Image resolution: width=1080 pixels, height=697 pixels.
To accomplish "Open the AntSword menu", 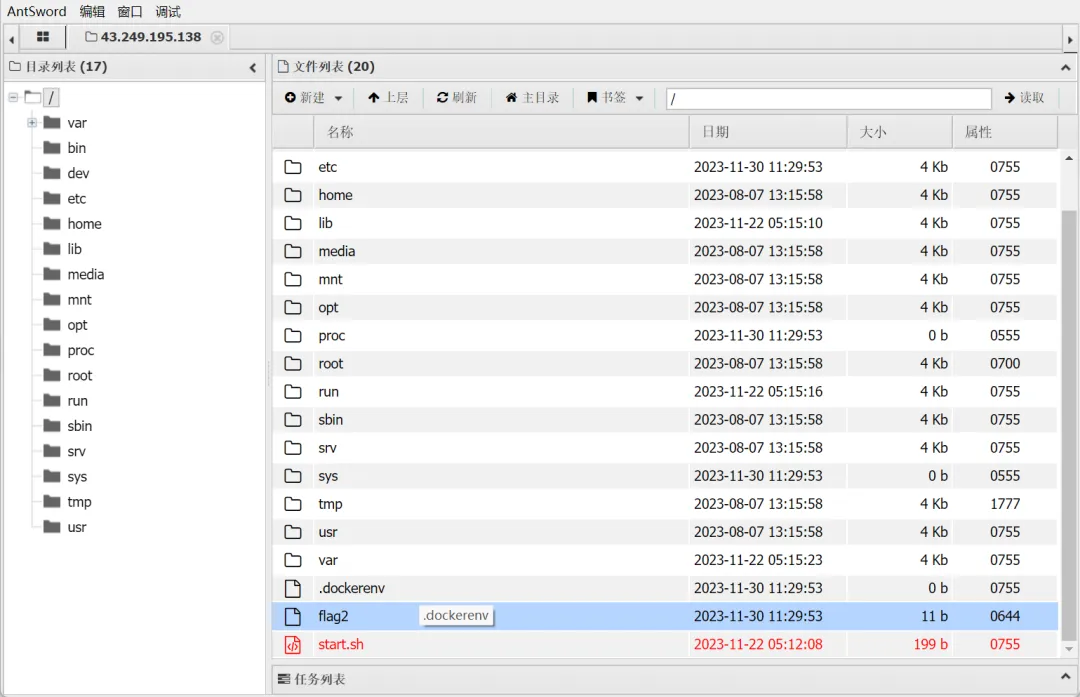I will tap(37, 12).
